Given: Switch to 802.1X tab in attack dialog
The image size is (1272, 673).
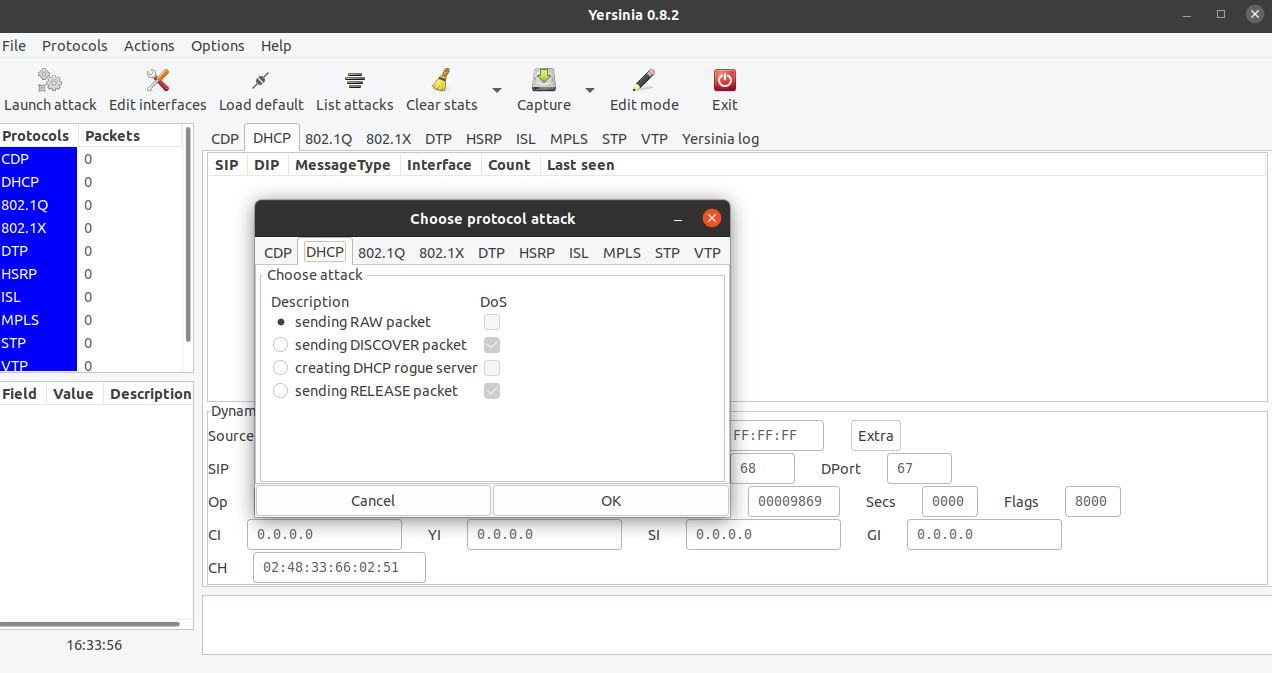Looking at the screenshot, I should click(x=442, y=253).
